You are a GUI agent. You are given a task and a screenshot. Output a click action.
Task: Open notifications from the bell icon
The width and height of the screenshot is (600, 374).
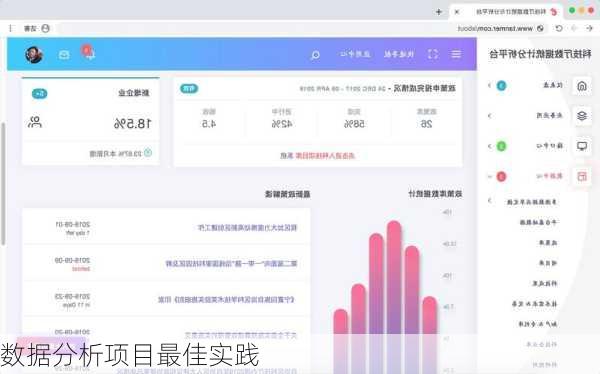(x=90, y=54)
